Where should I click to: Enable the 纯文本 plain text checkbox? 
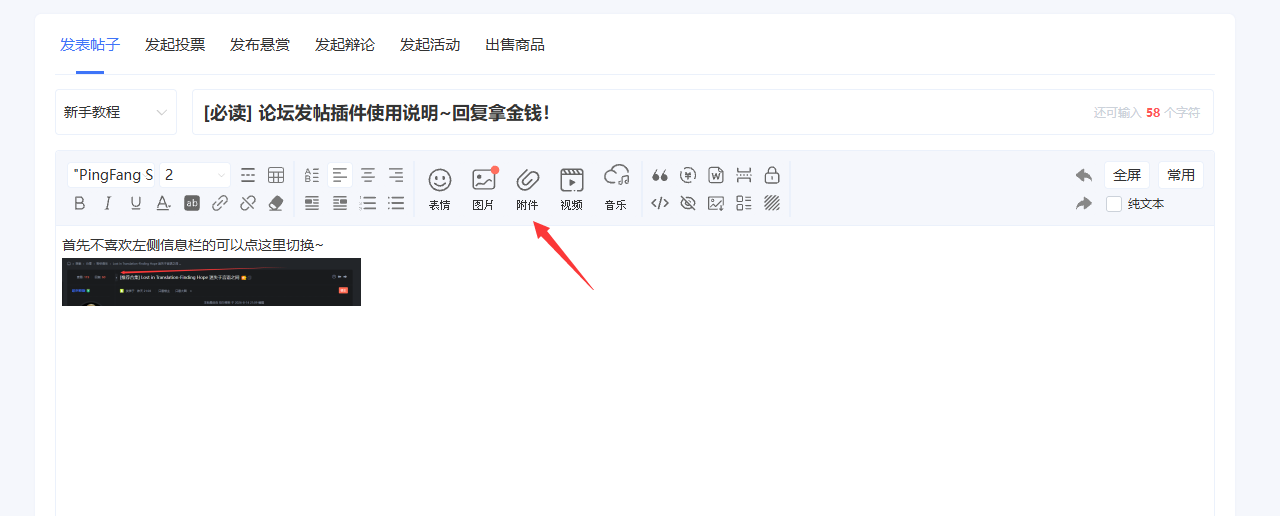[x=1114, y=204]
